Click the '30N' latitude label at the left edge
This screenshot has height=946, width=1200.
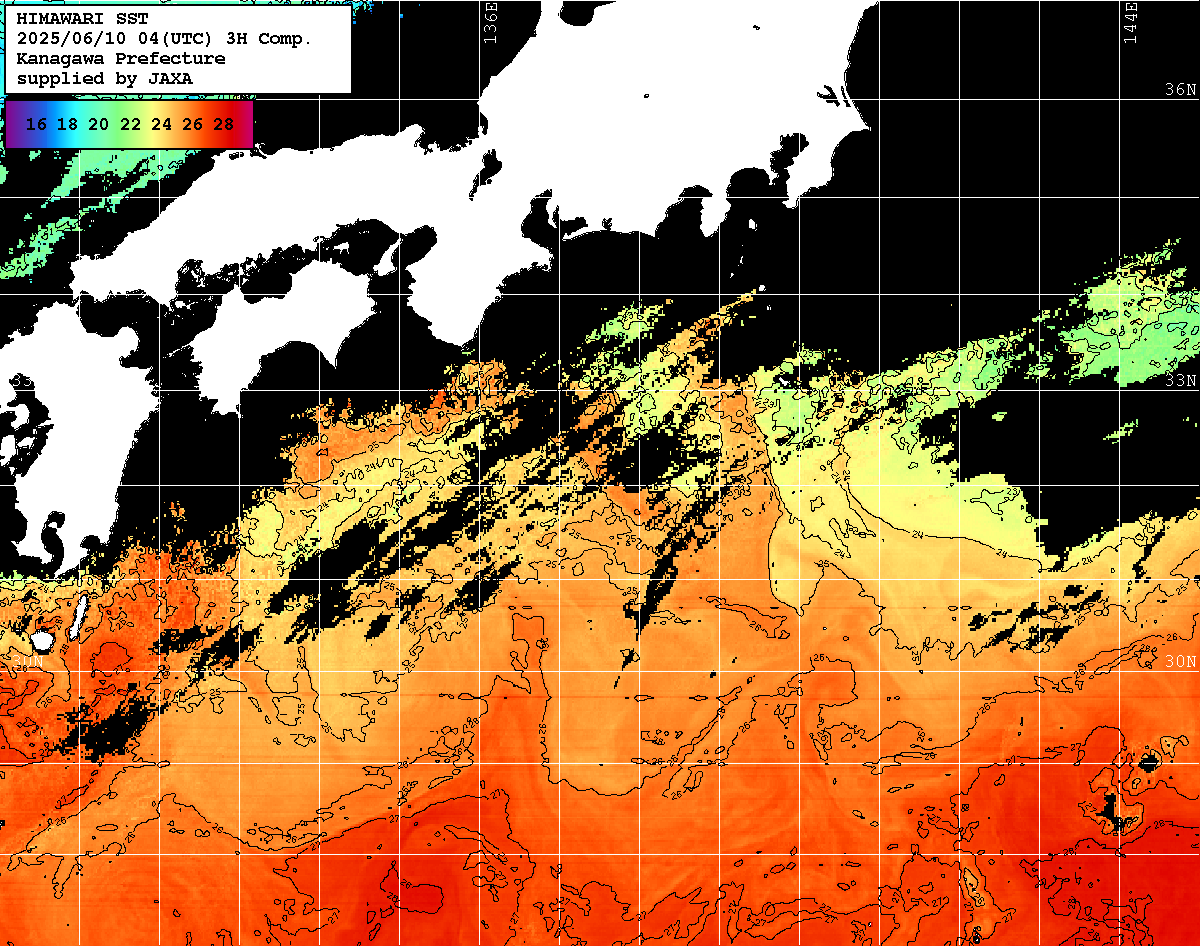(x=28, y=662)
